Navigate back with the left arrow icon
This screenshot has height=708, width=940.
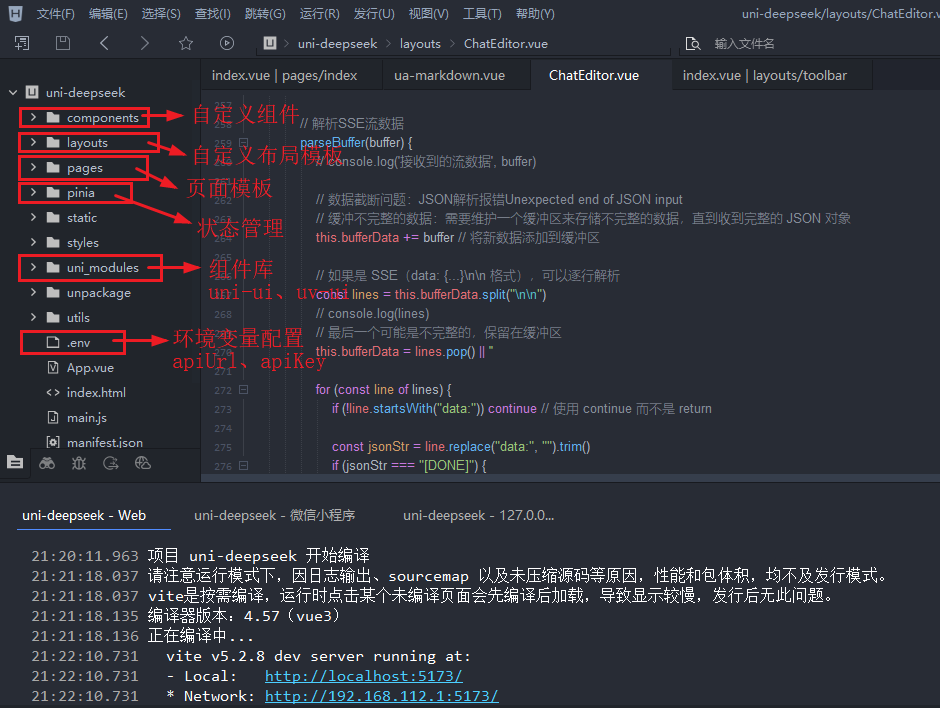click(x=104, y=43)
